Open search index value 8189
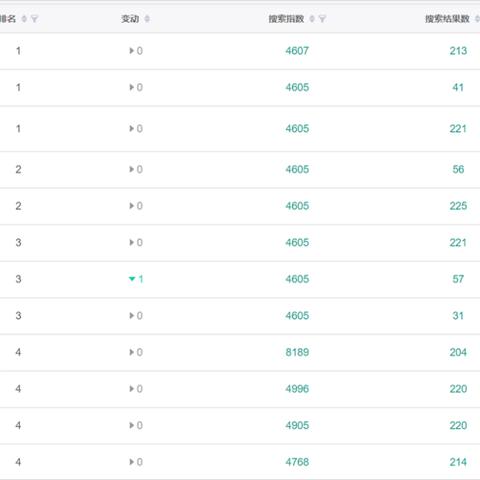 pos(297,352)
